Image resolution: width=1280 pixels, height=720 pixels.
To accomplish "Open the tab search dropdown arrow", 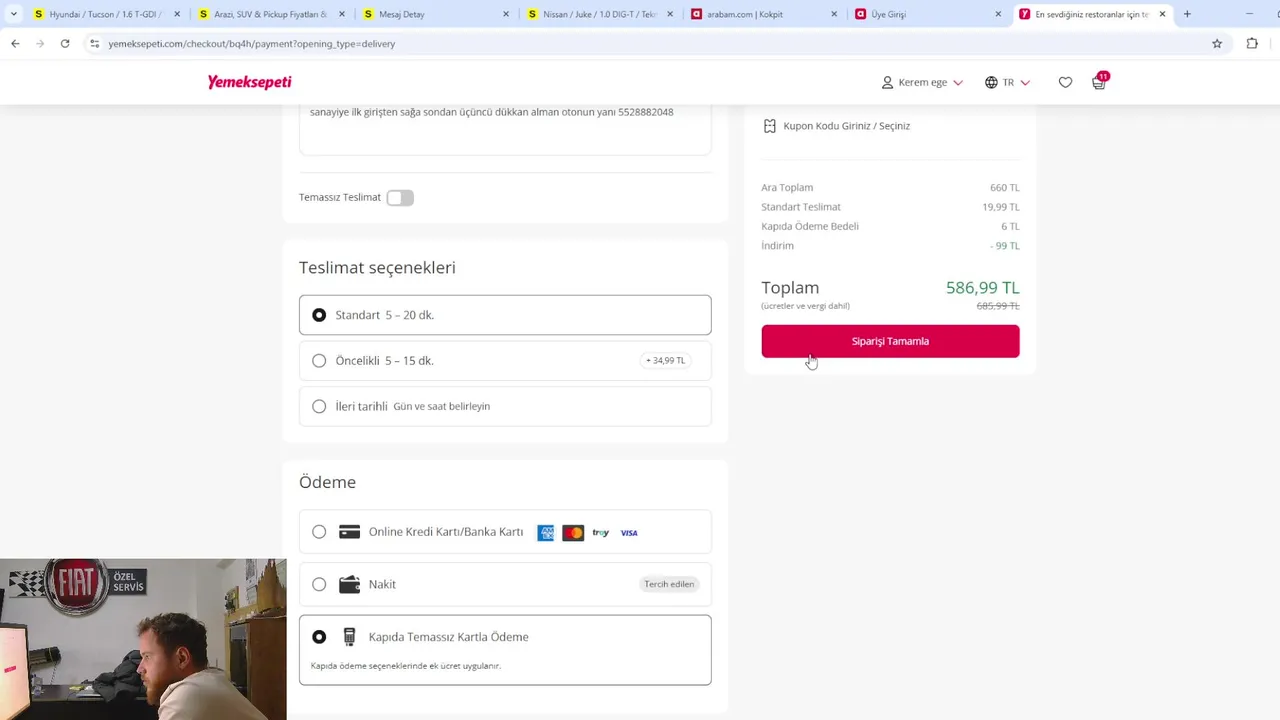I will [x=14, y=14].
